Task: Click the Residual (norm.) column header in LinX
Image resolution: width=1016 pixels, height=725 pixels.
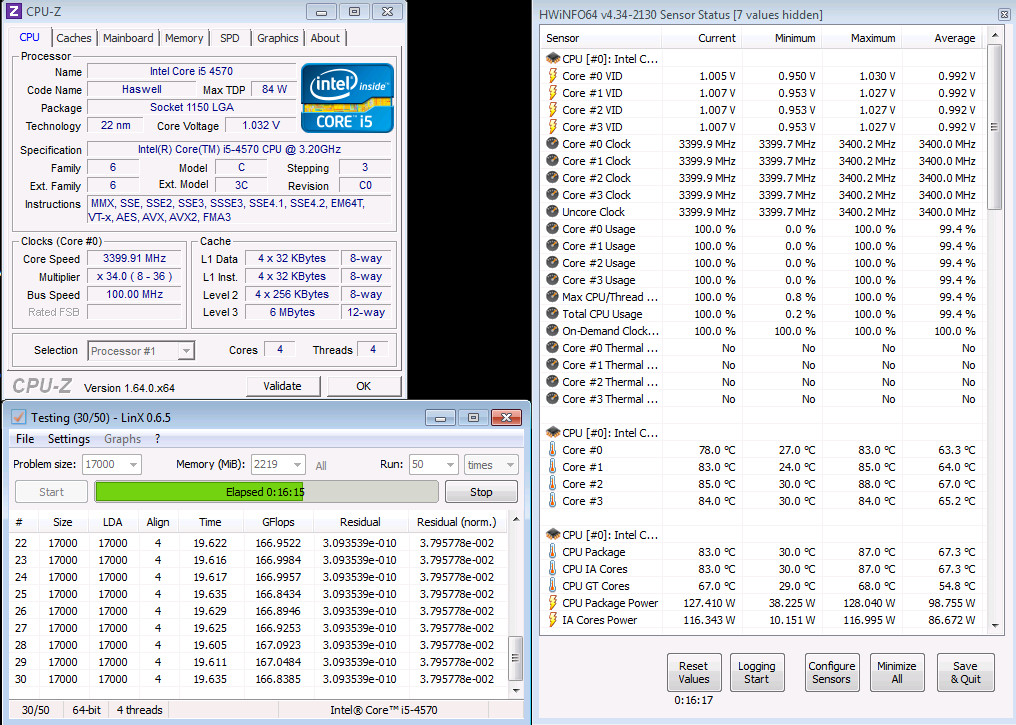Action: (x=457, y=522)
